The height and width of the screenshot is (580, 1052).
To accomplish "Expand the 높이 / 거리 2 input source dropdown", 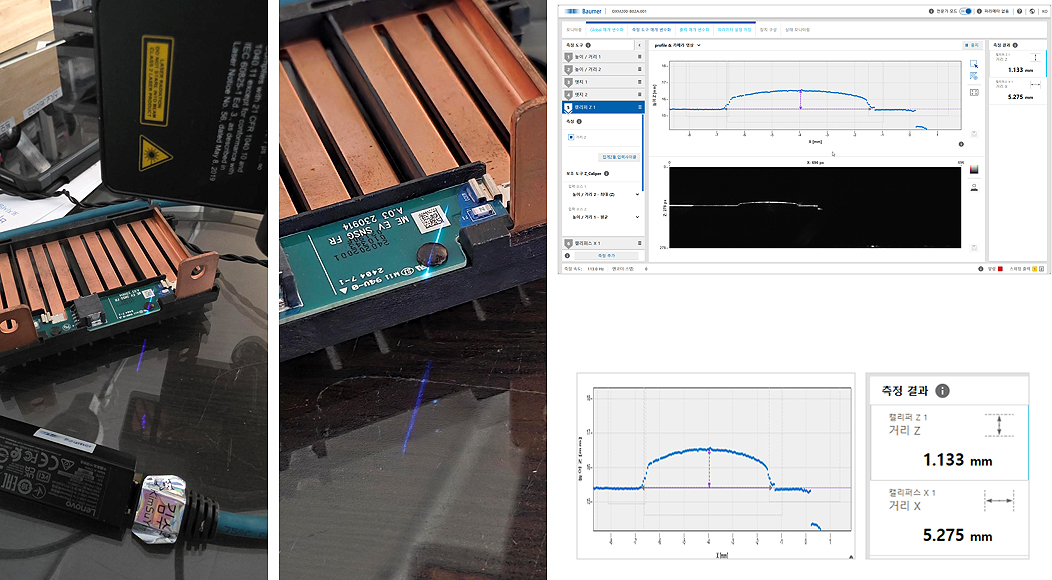I will coord(604,193).
